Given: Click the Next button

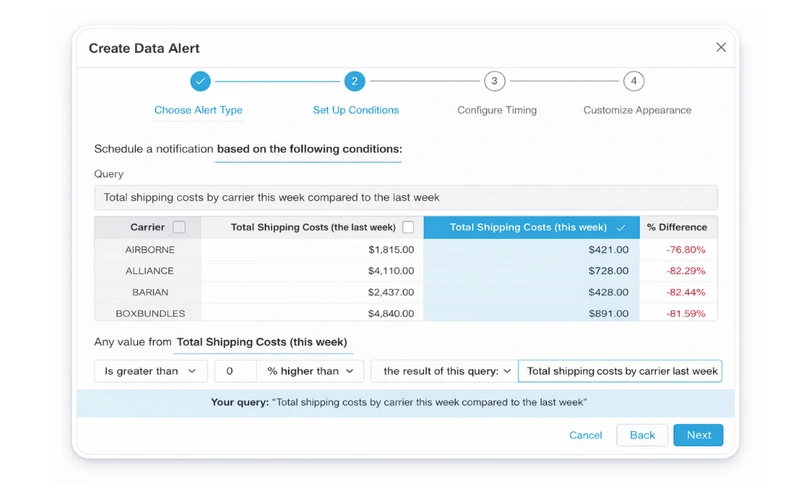Looking at the screenshot, I should click(699, 435).
